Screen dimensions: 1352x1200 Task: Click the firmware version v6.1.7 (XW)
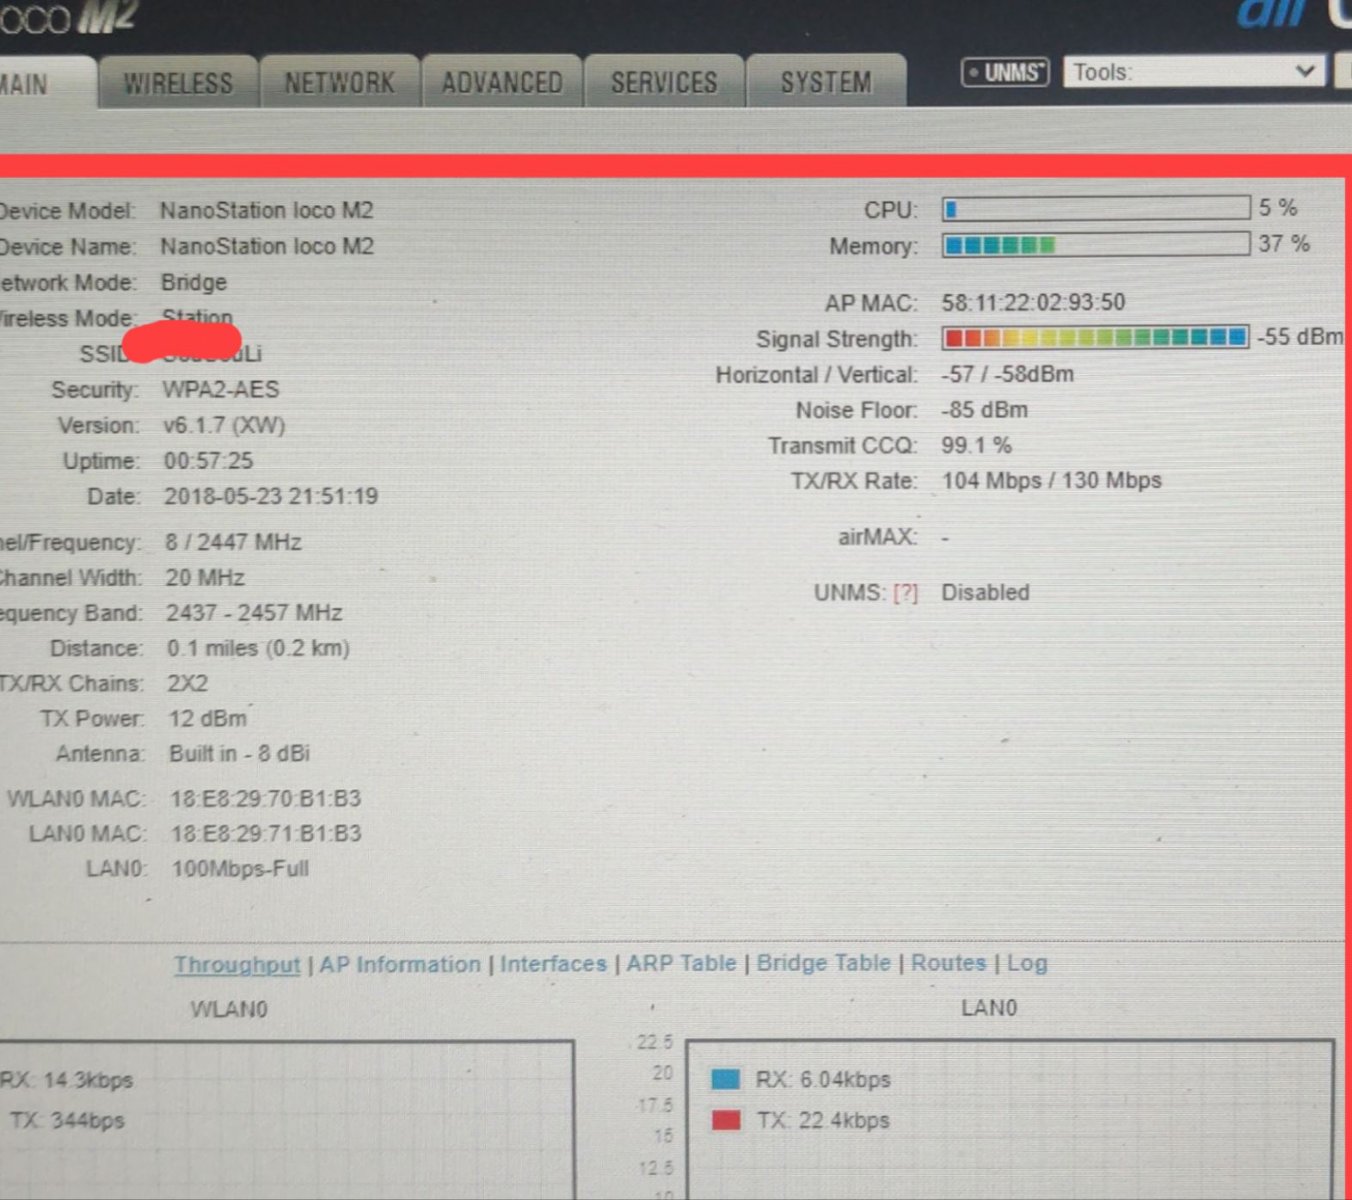(224, 425)
